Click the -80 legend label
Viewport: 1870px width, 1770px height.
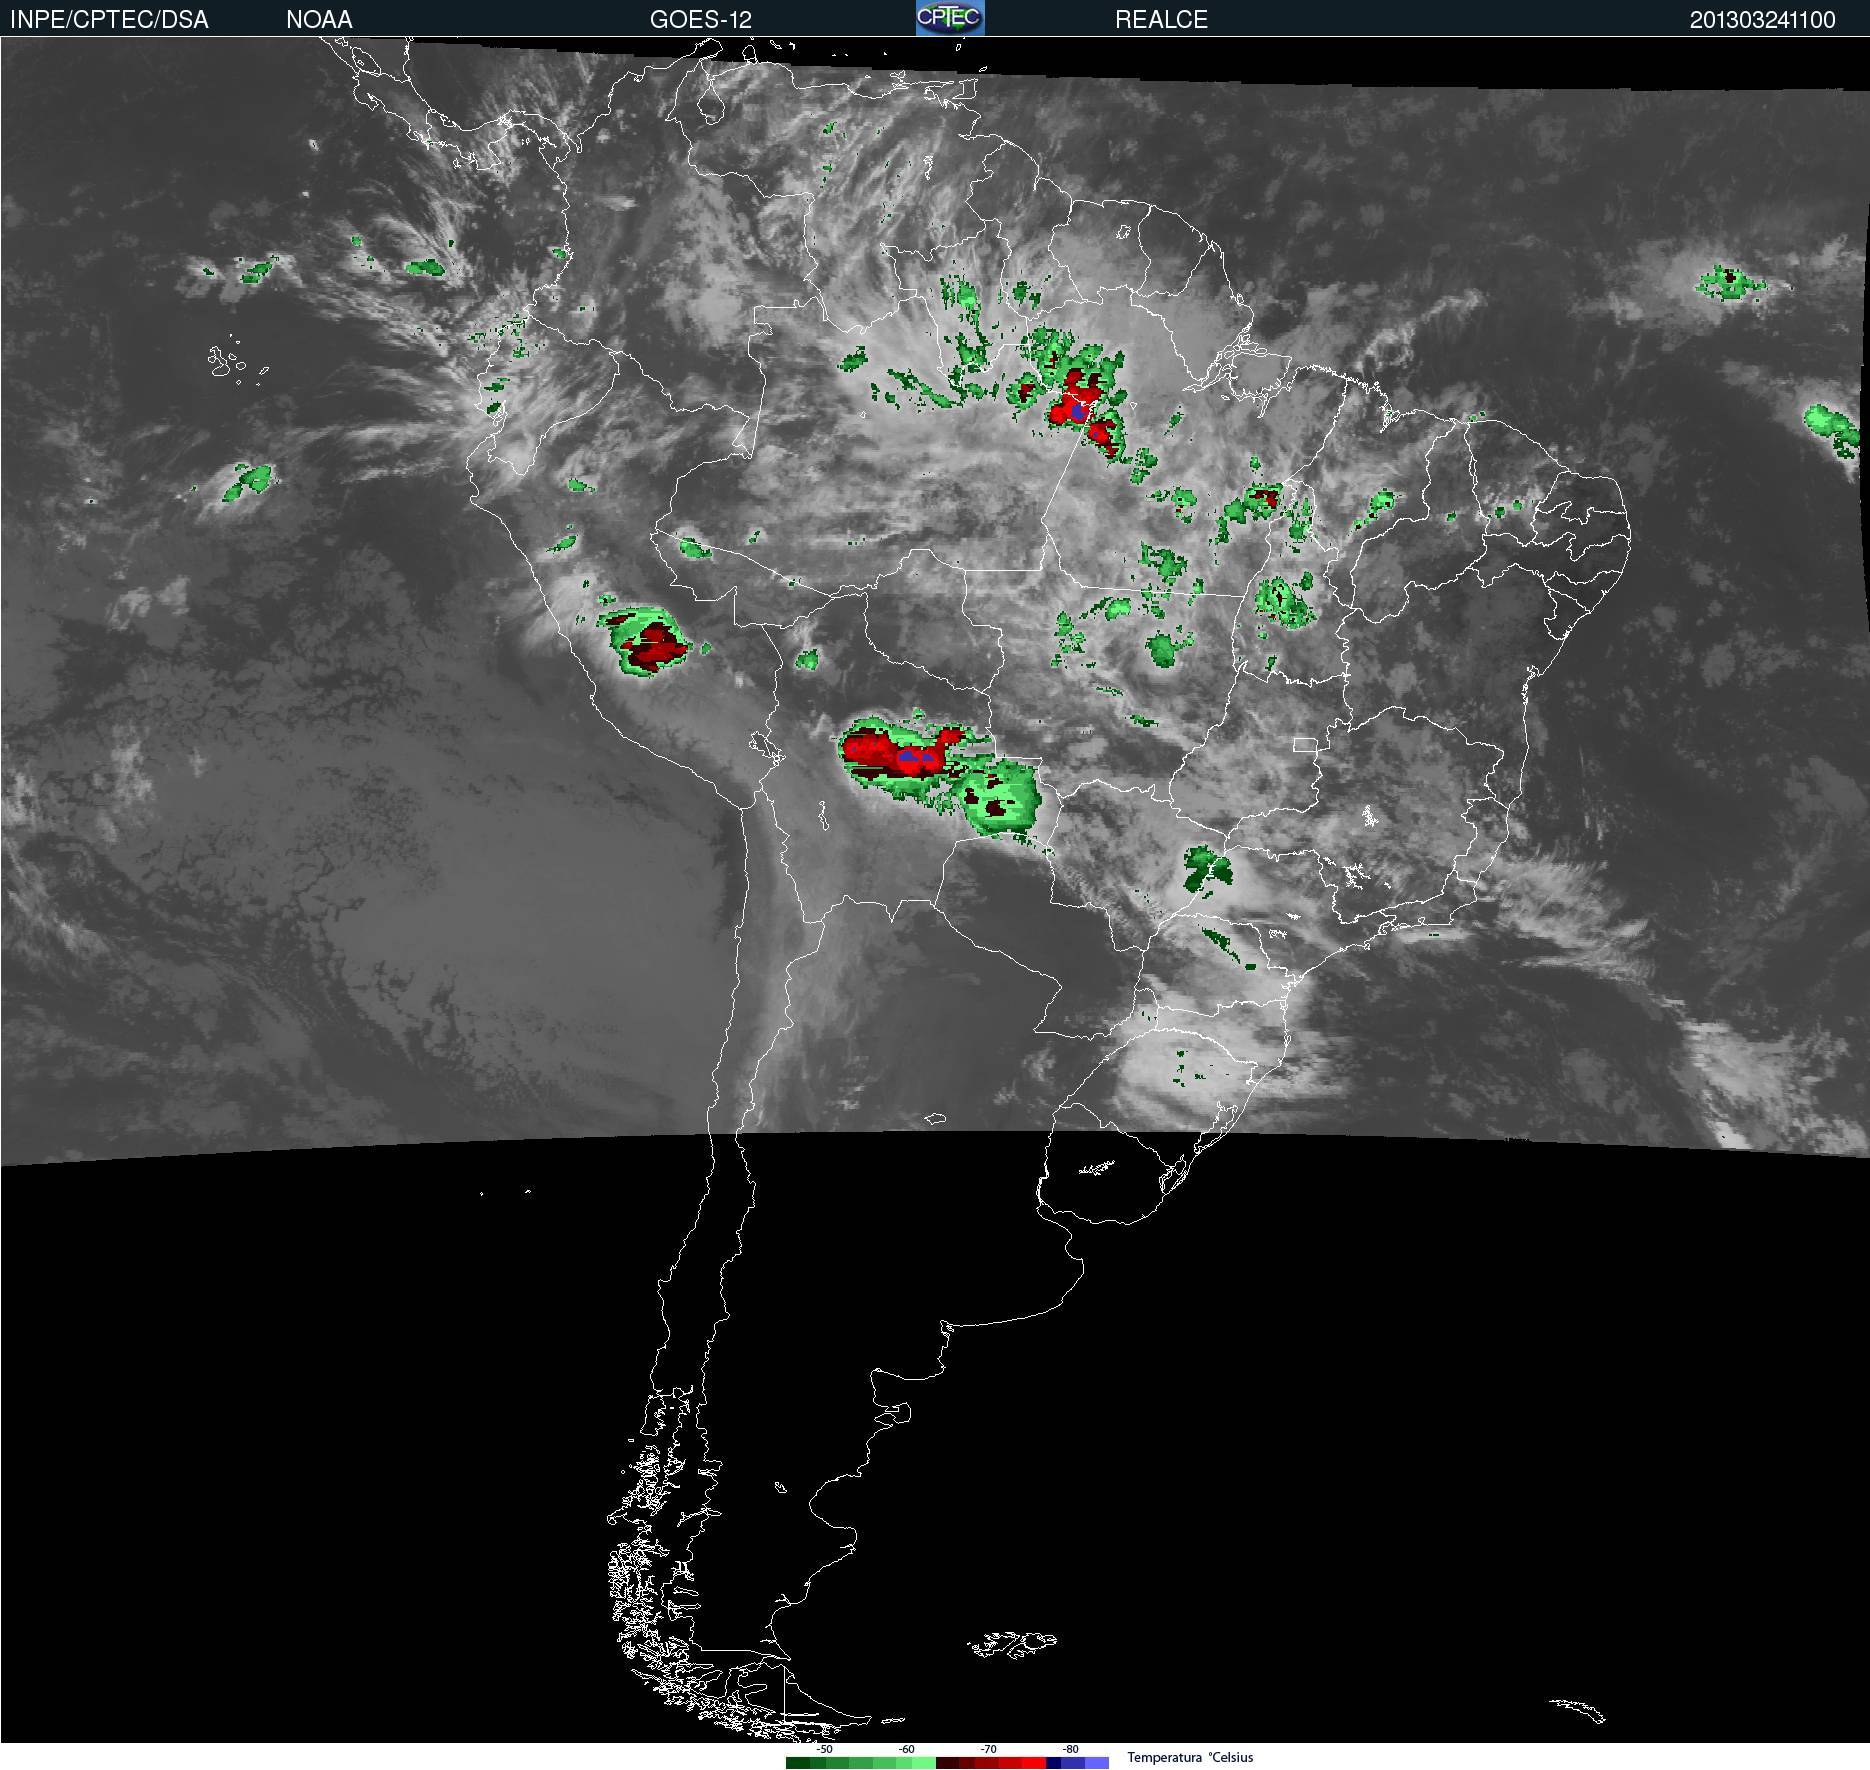[1070, 1749]
